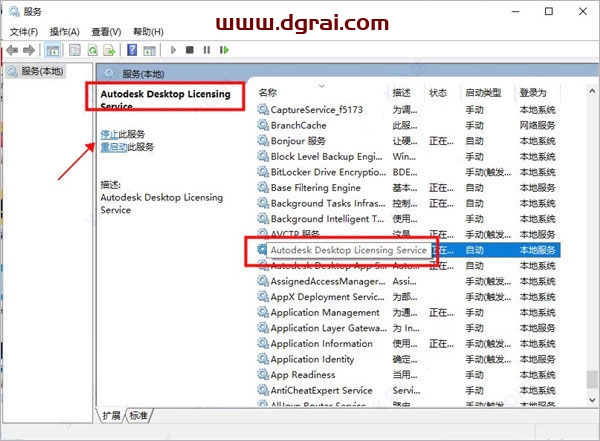Sort by the 名称 column header
The image size is (600, 441).
268,93
